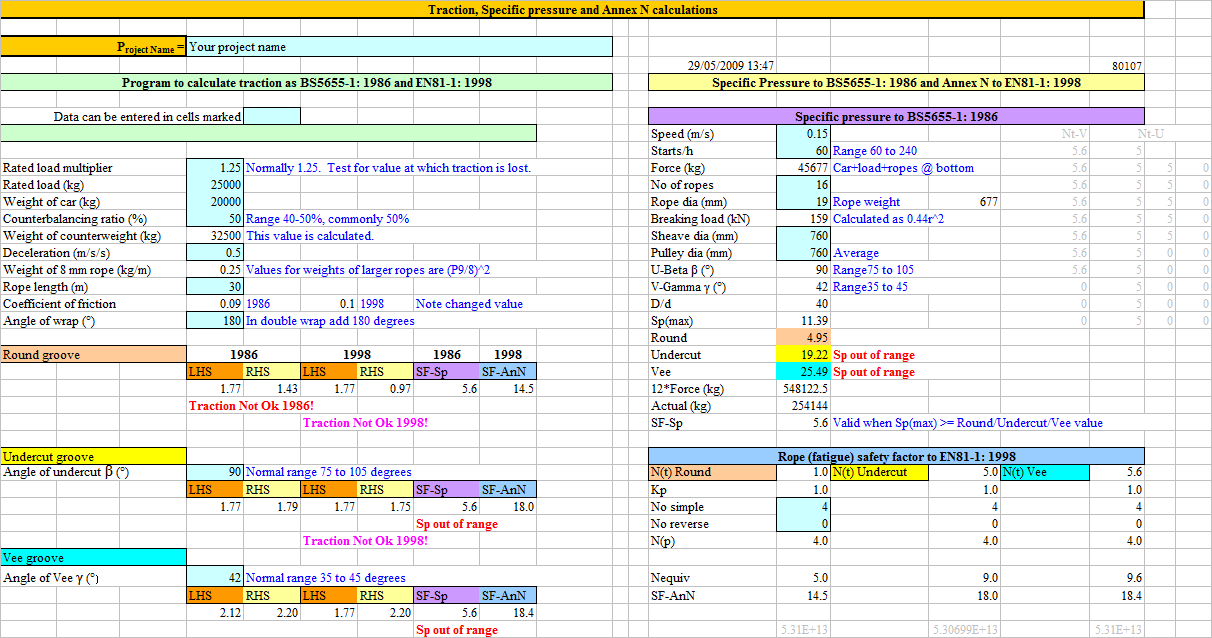
Task: Click the Traction Not Ok 1986! warning
Action: pyautogui.click(x=251, y=406)
